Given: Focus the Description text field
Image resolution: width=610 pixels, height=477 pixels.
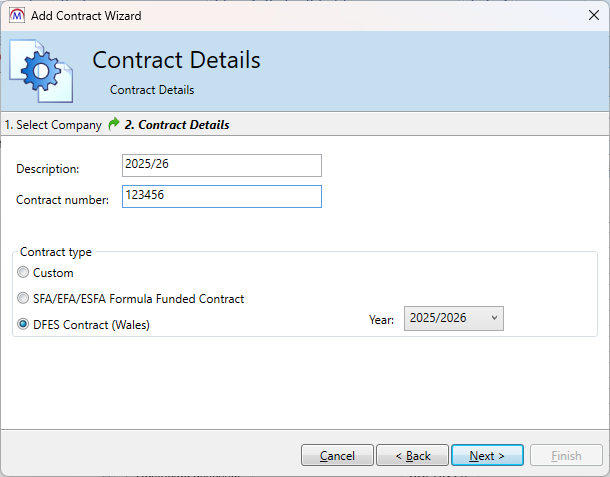Looking at the screenshot, I should click(x=221, y=165).
